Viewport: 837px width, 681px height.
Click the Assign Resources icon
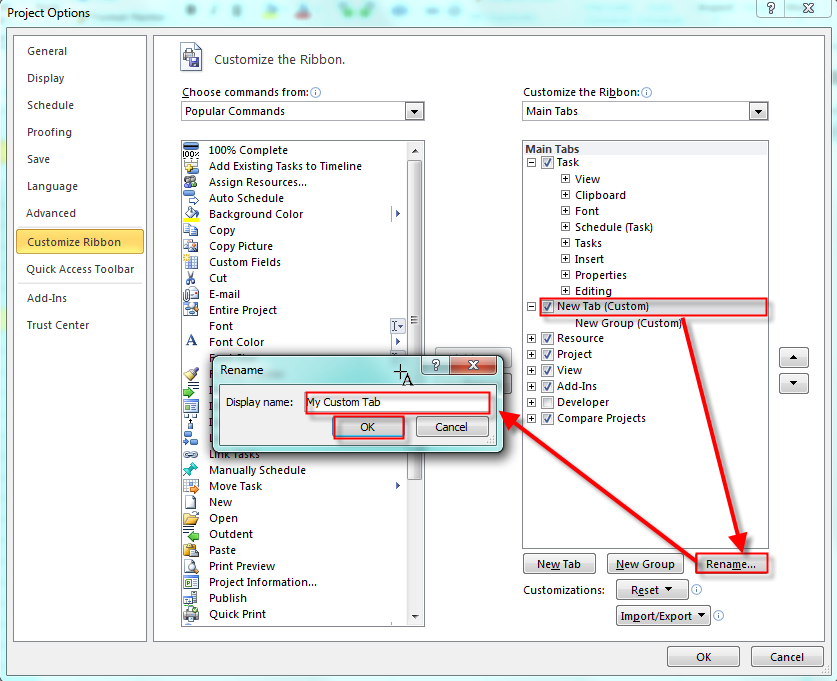[x=191, y=182]
